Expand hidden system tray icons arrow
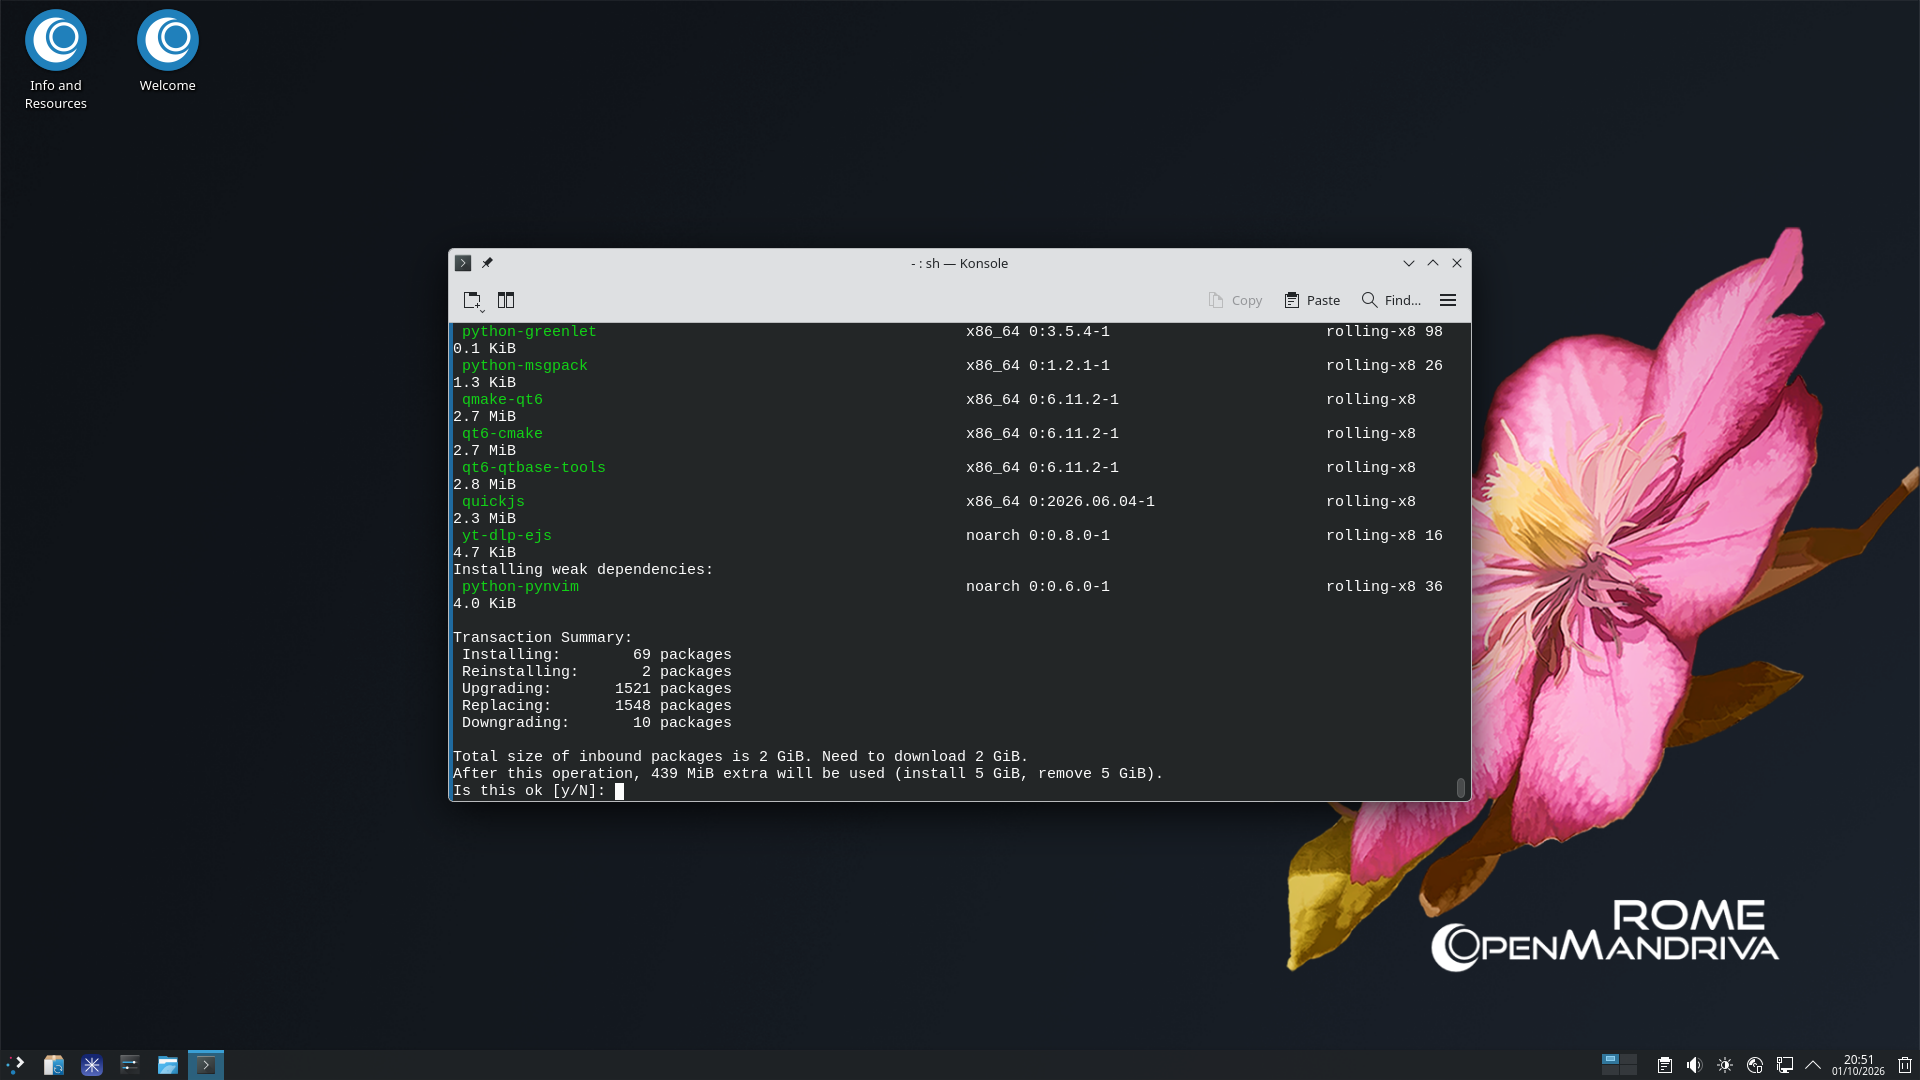 pyautogui.click(x=1813, y=1065)
